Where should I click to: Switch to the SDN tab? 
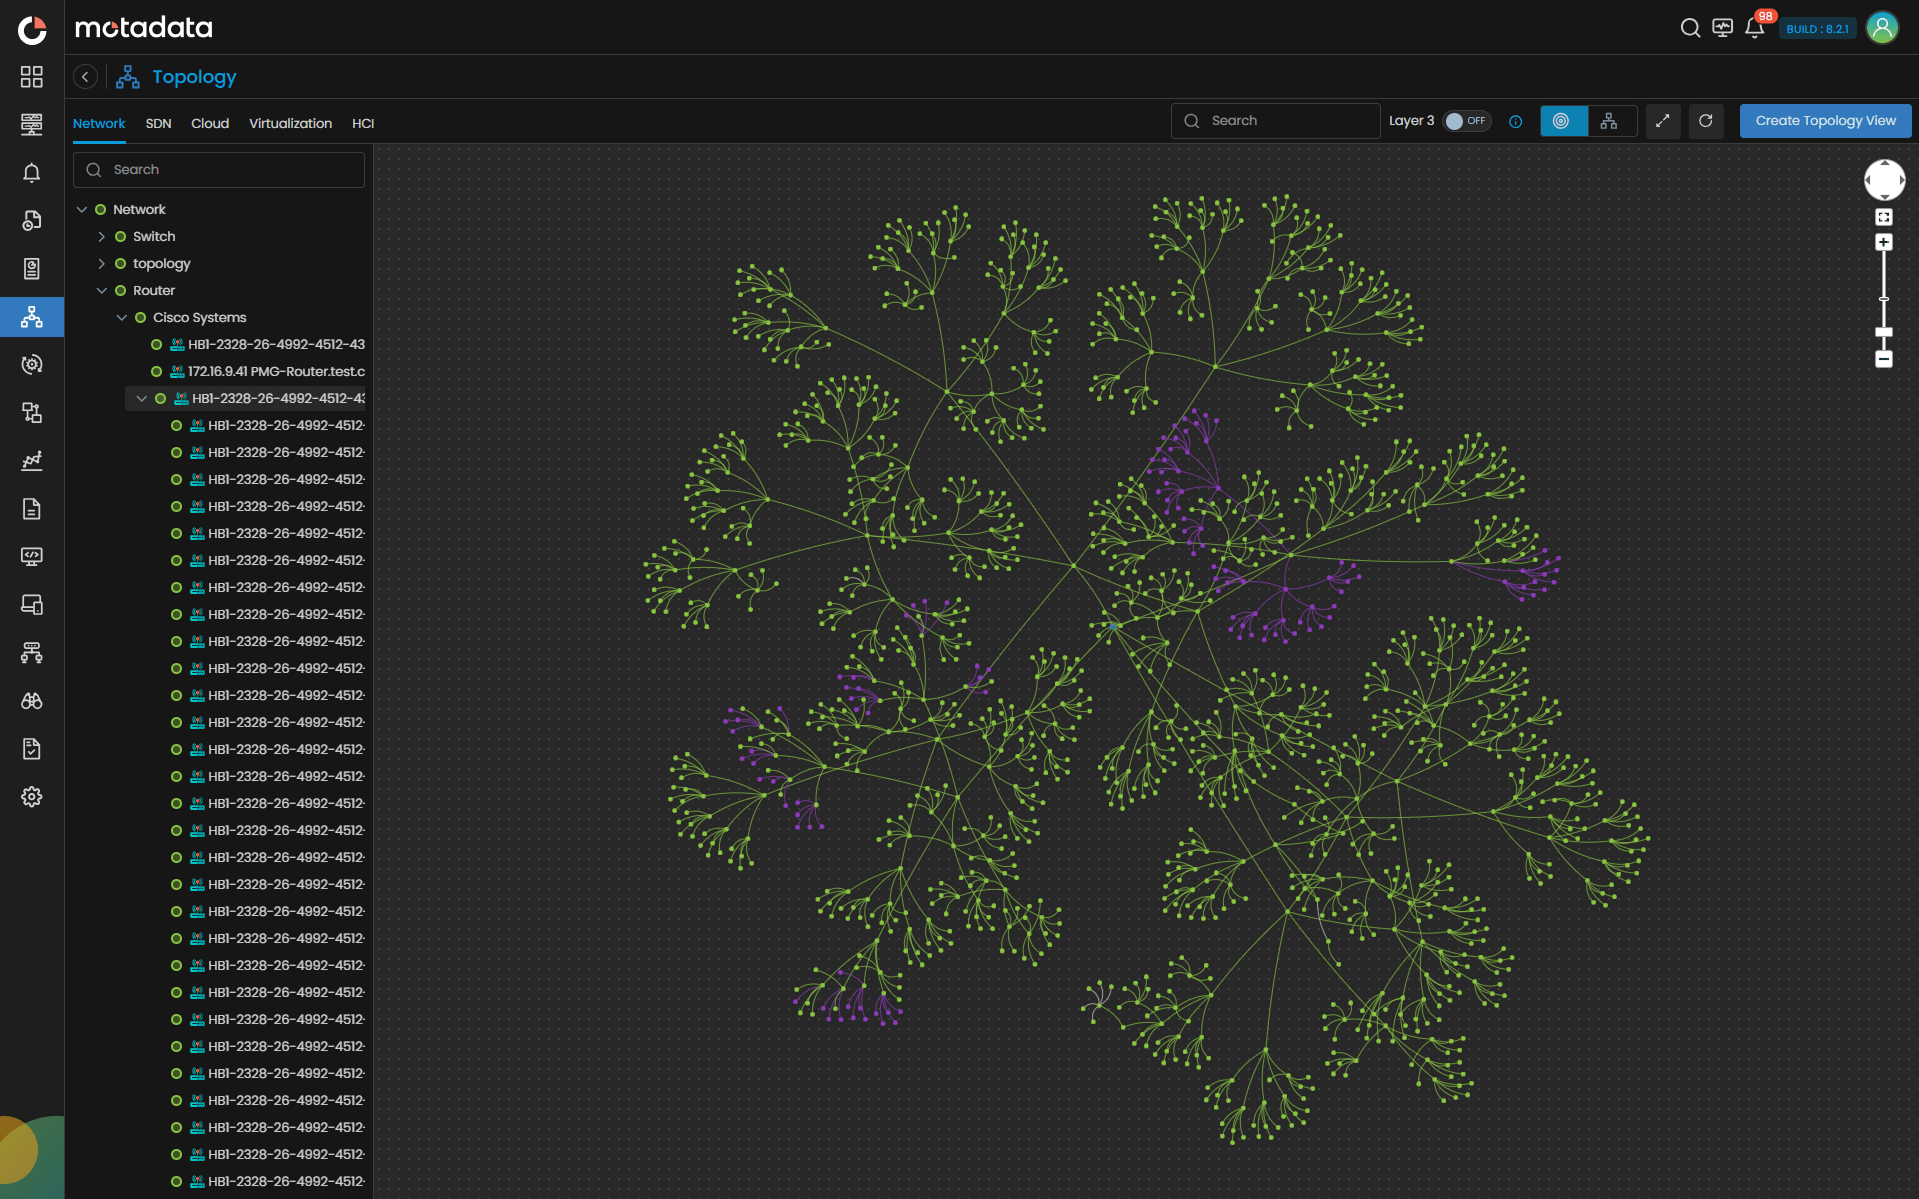coord(157,123)
